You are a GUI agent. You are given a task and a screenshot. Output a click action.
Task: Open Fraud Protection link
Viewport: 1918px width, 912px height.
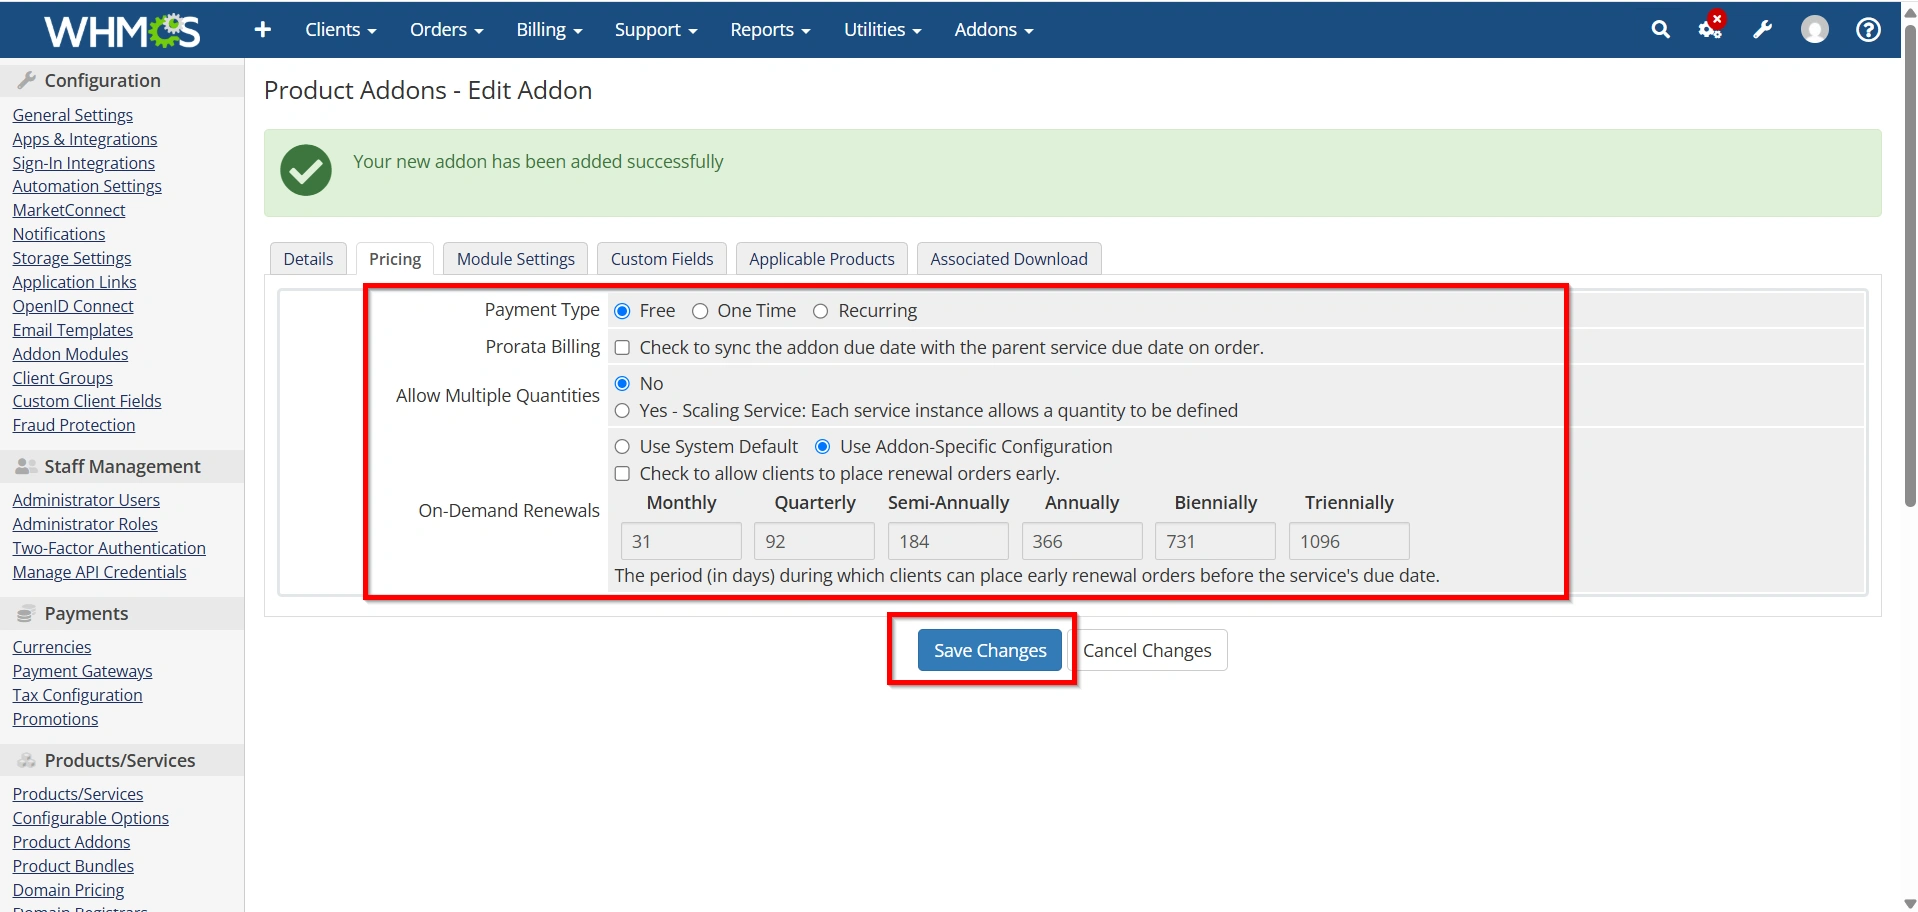[74, 425]
